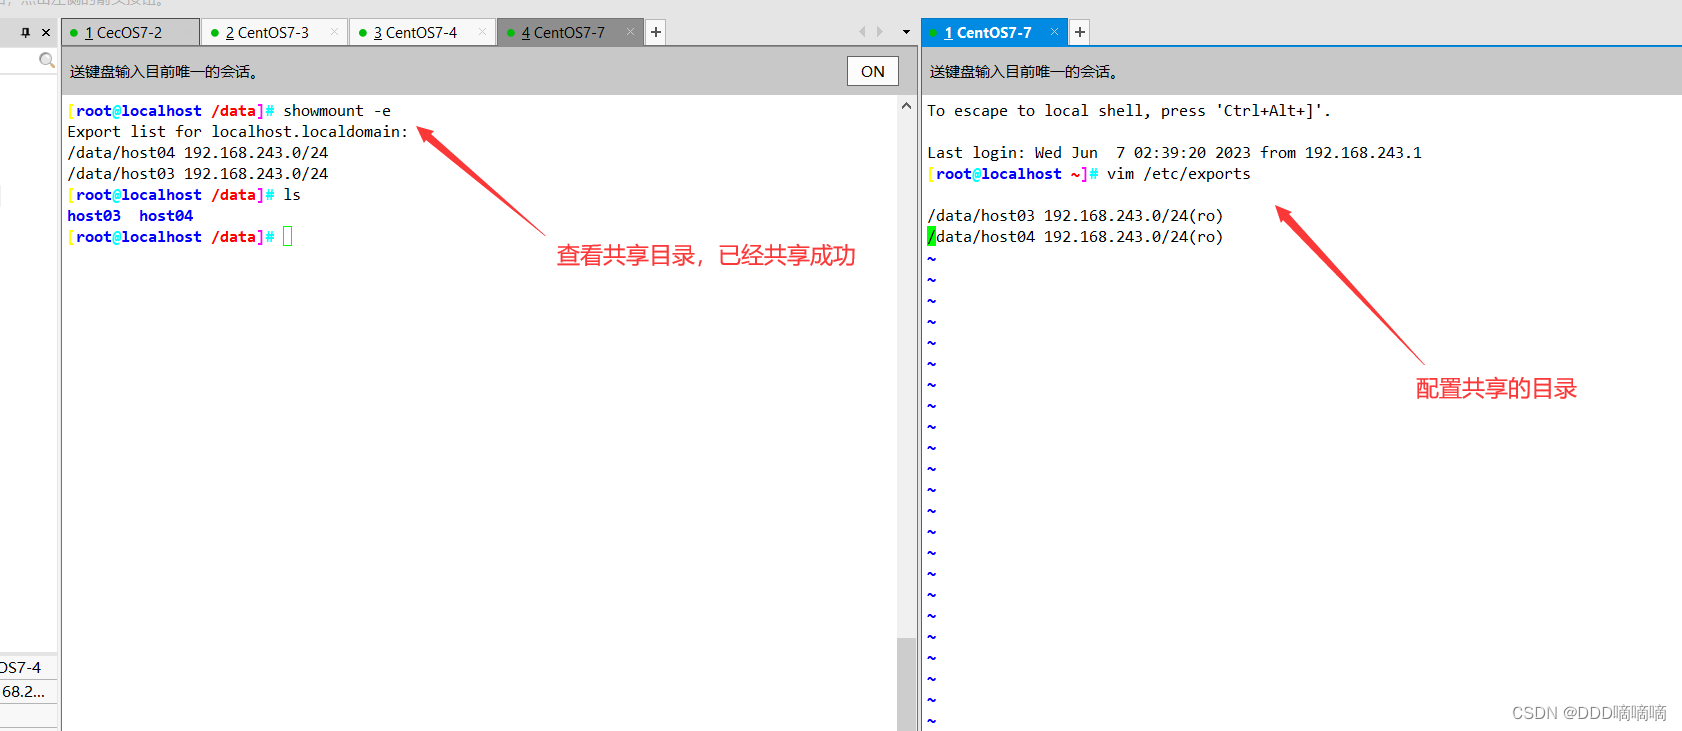The height and width of the screenshot is (731, 1682).
Task: Click the 'To escape to local shell' message
Action: point(1129,111)
